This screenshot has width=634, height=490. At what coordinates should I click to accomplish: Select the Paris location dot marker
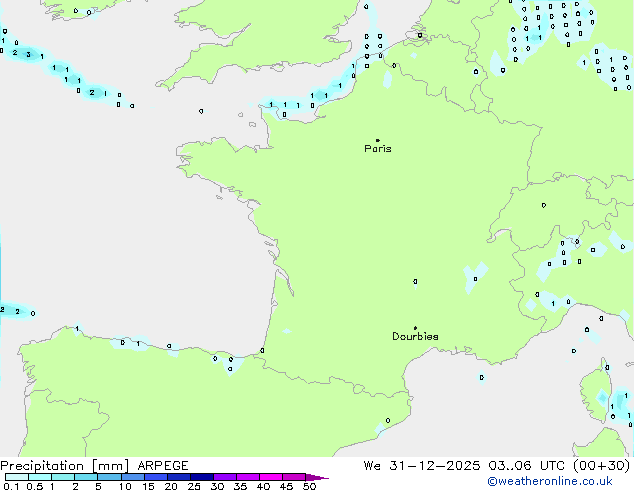378,140
